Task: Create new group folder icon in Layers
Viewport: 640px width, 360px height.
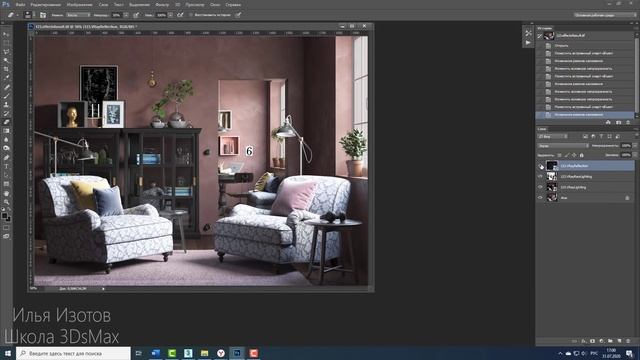Action: pos(610,341)
